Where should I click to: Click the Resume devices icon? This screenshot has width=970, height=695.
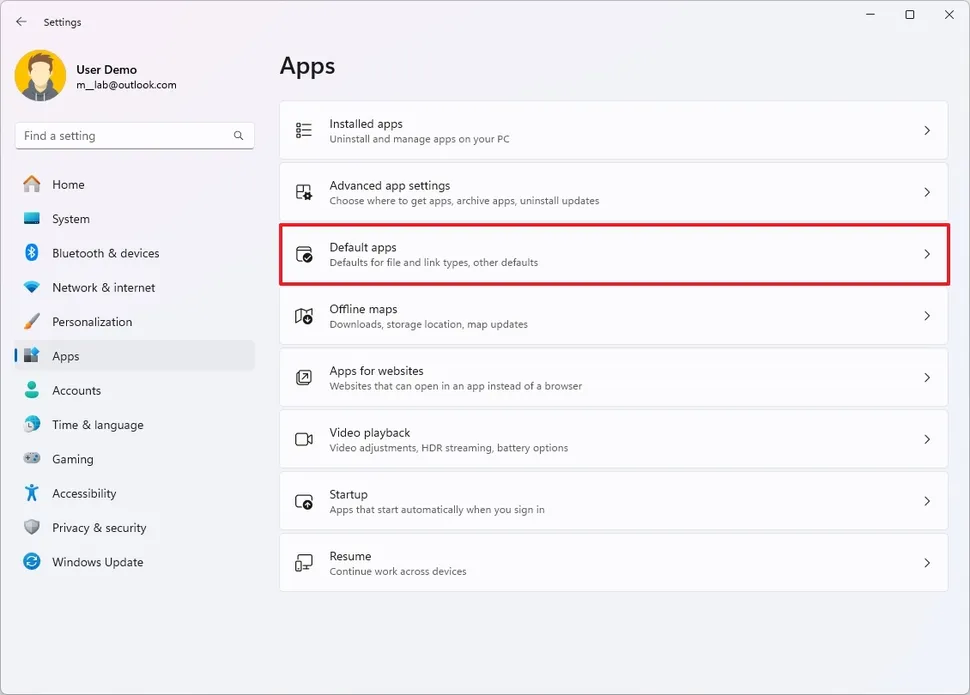[x=304, y=564]
